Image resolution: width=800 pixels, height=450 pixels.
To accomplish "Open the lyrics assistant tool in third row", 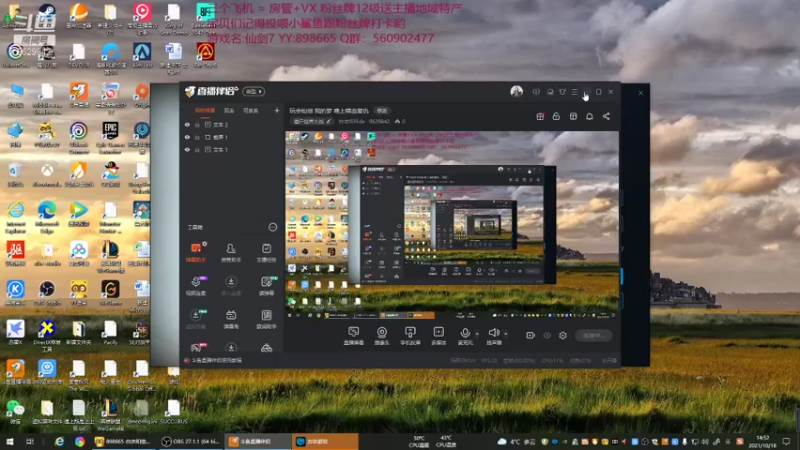I will [x=266, y=319].
